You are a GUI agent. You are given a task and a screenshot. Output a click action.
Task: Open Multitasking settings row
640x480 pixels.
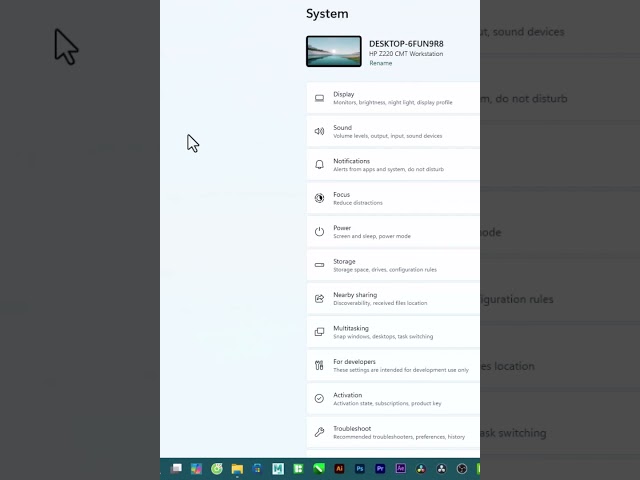393,332
